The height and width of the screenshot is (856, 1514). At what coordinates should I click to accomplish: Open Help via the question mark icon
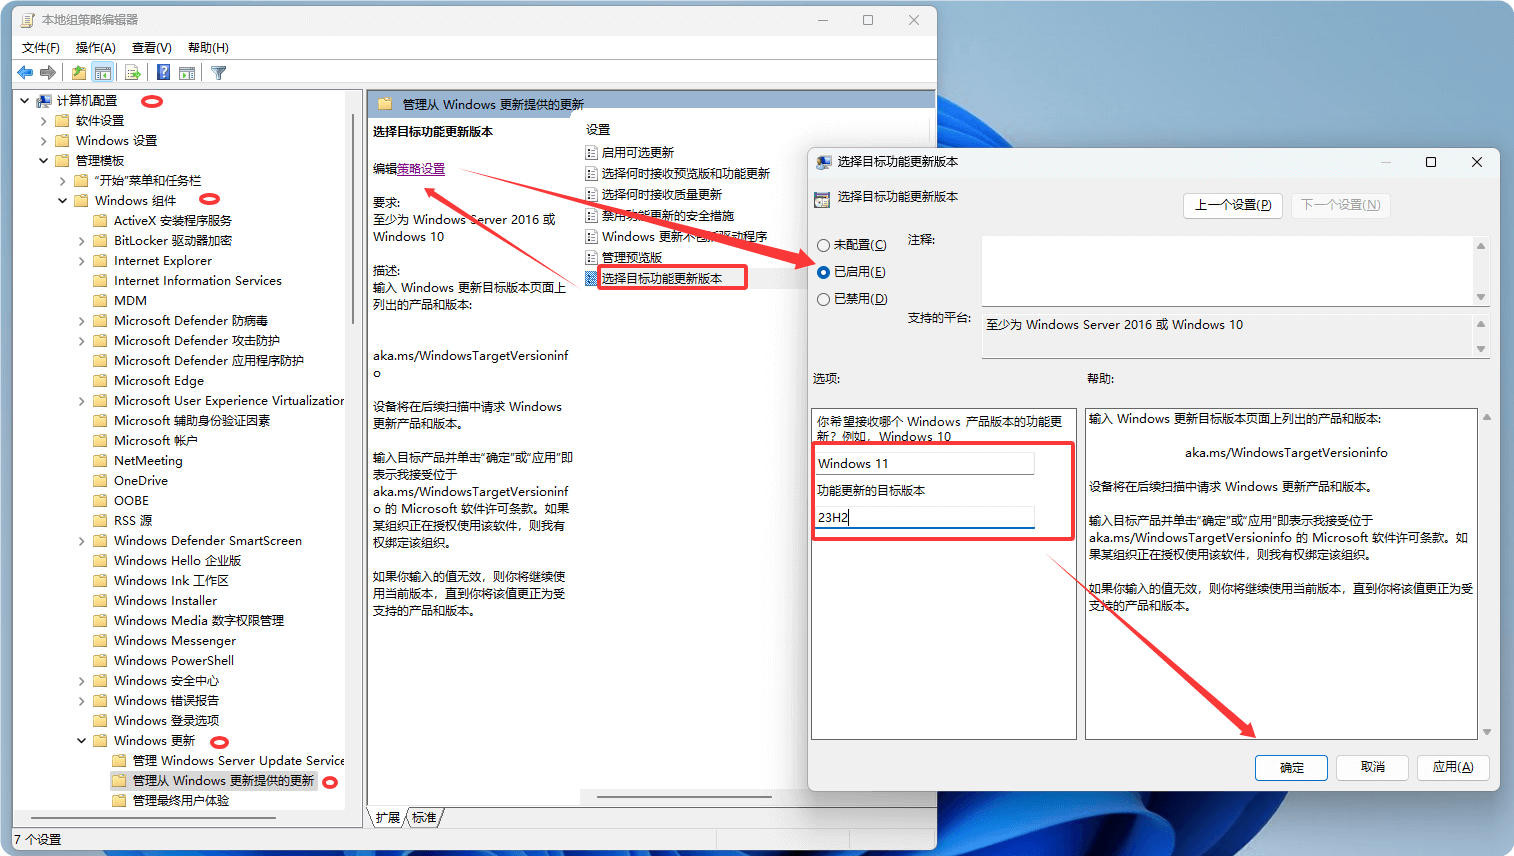click(x=163, y=72)
